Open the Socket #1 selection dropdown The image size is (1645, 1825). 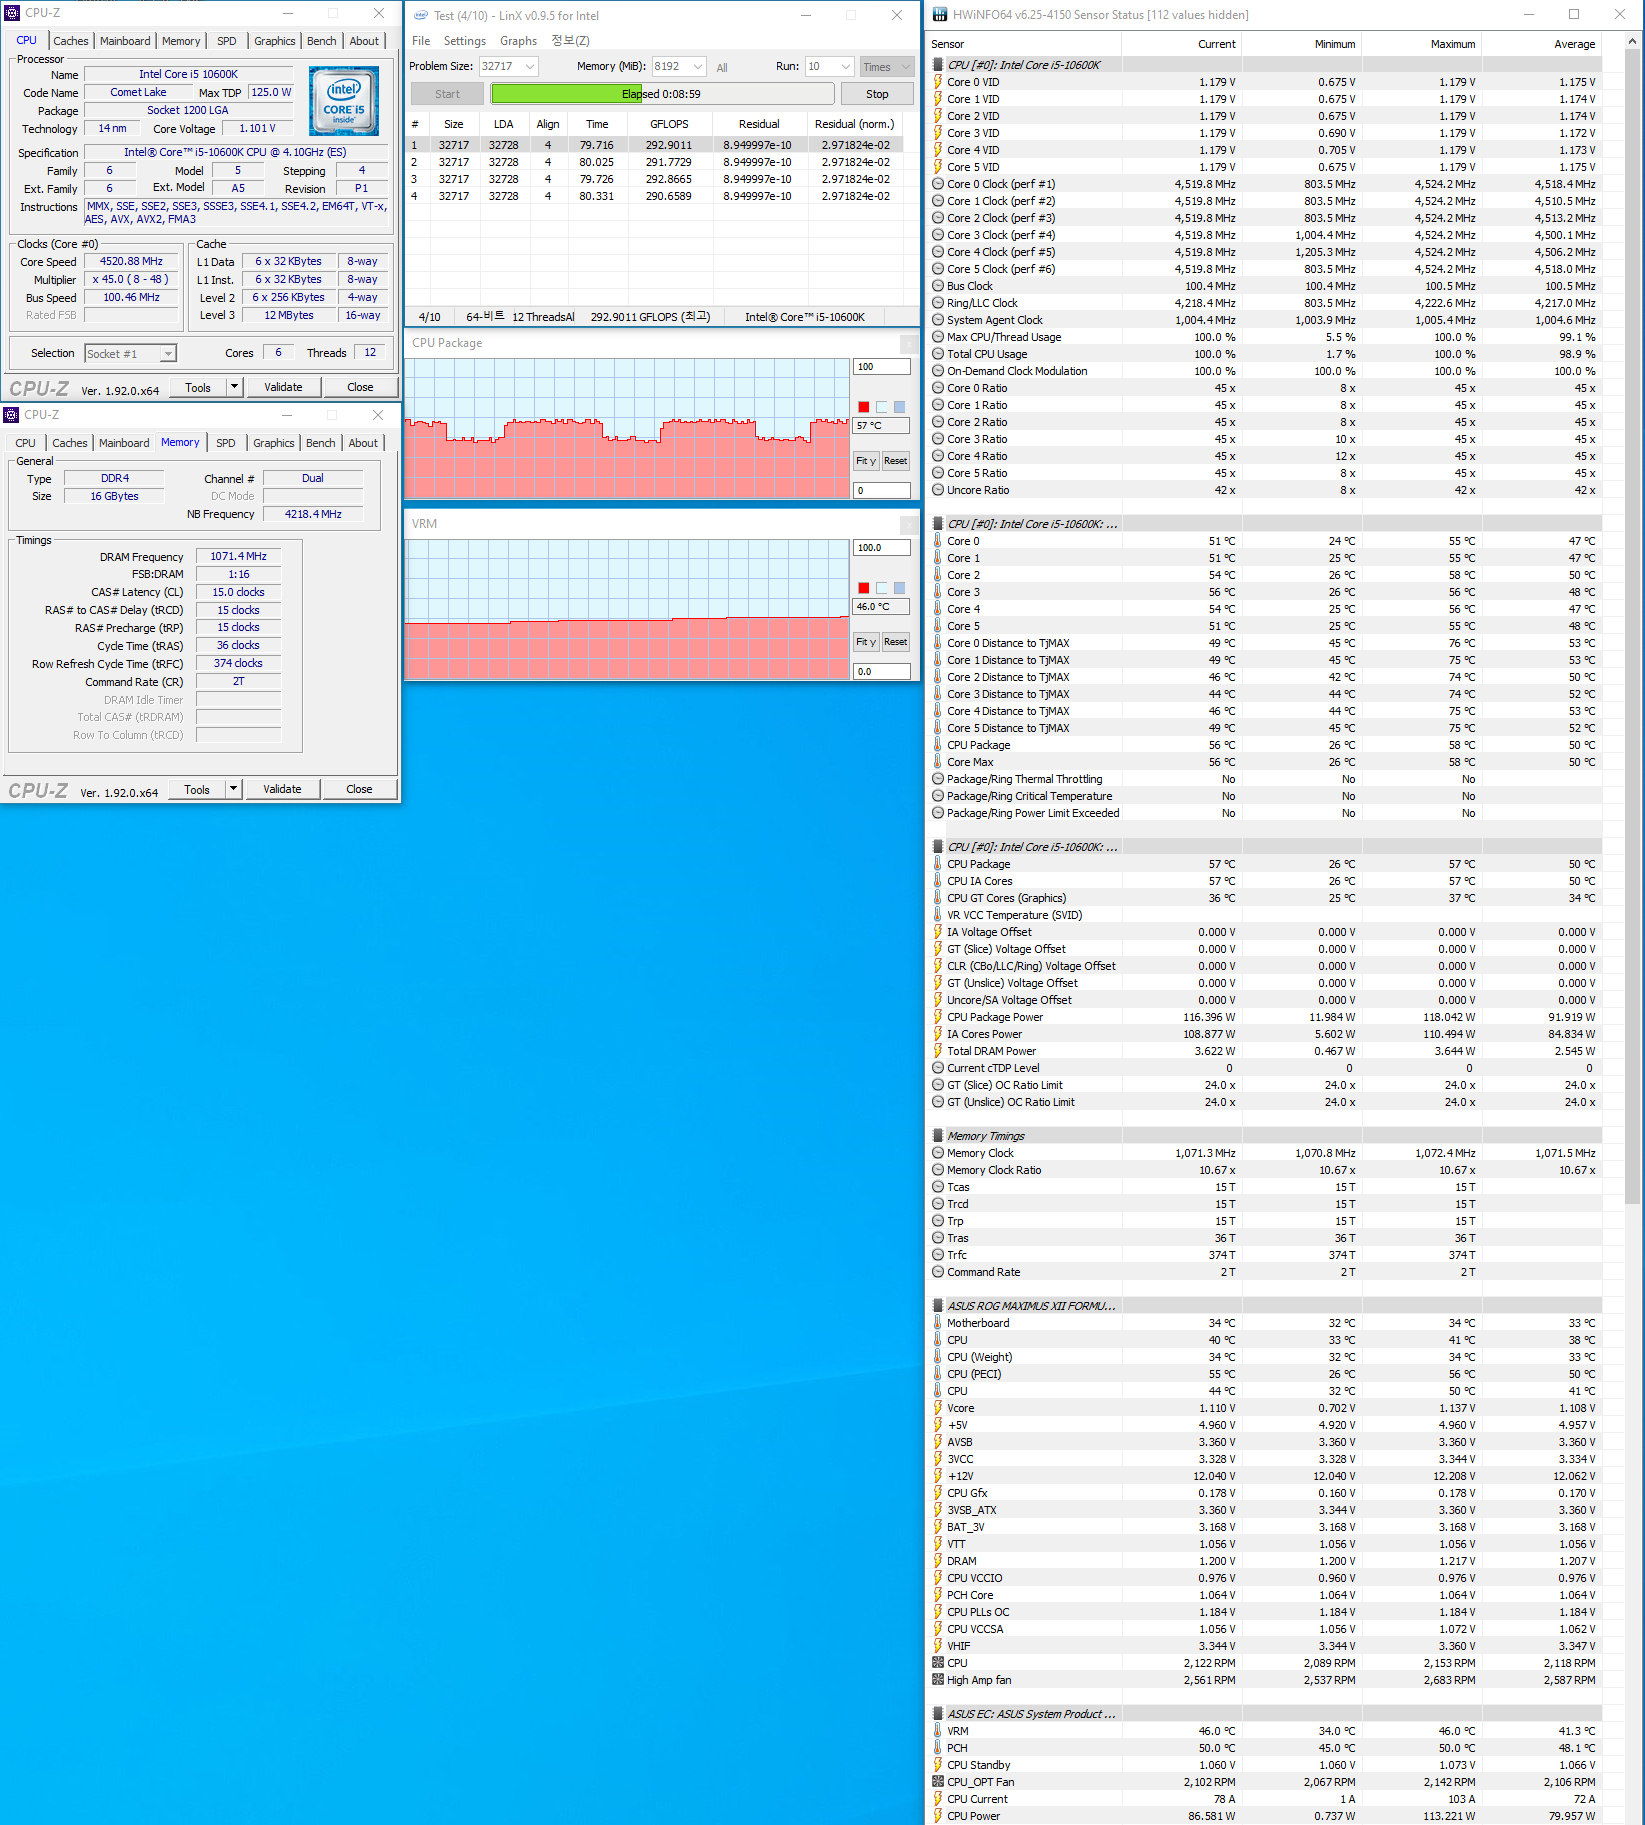pos(168,354)
